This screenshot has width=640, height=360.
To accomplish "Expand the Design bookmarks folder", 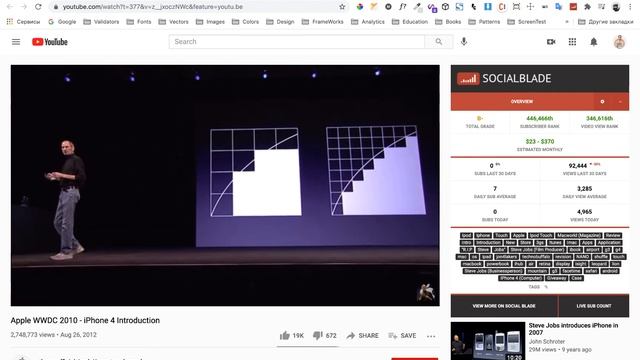I will click(x=280, y=22).
